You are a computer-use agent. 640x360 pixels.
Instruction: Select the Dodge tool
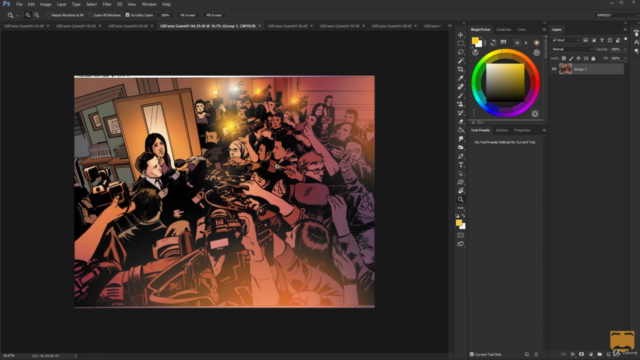point(460,147)
